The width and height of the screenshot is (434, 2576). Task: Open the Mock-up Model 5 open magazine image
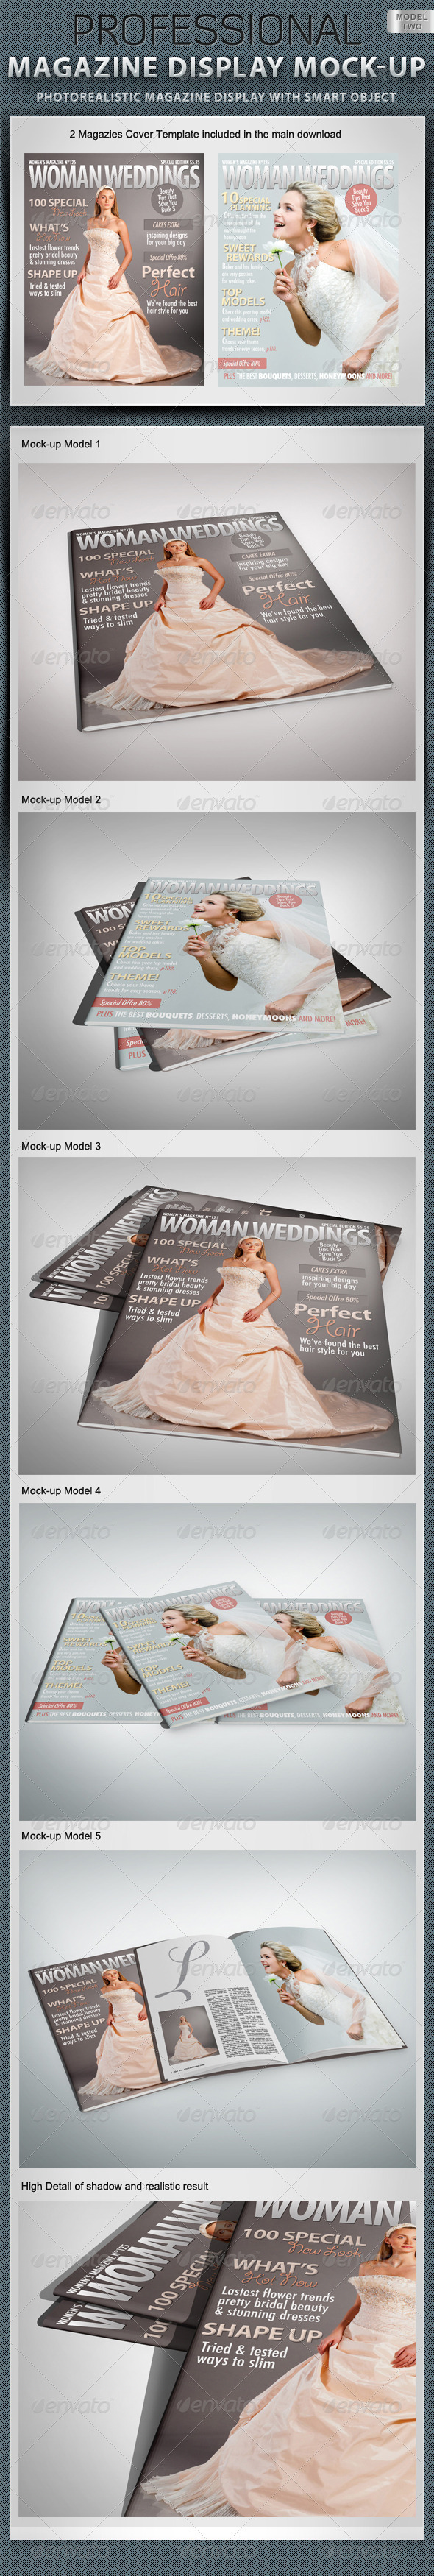(217, 2008)
